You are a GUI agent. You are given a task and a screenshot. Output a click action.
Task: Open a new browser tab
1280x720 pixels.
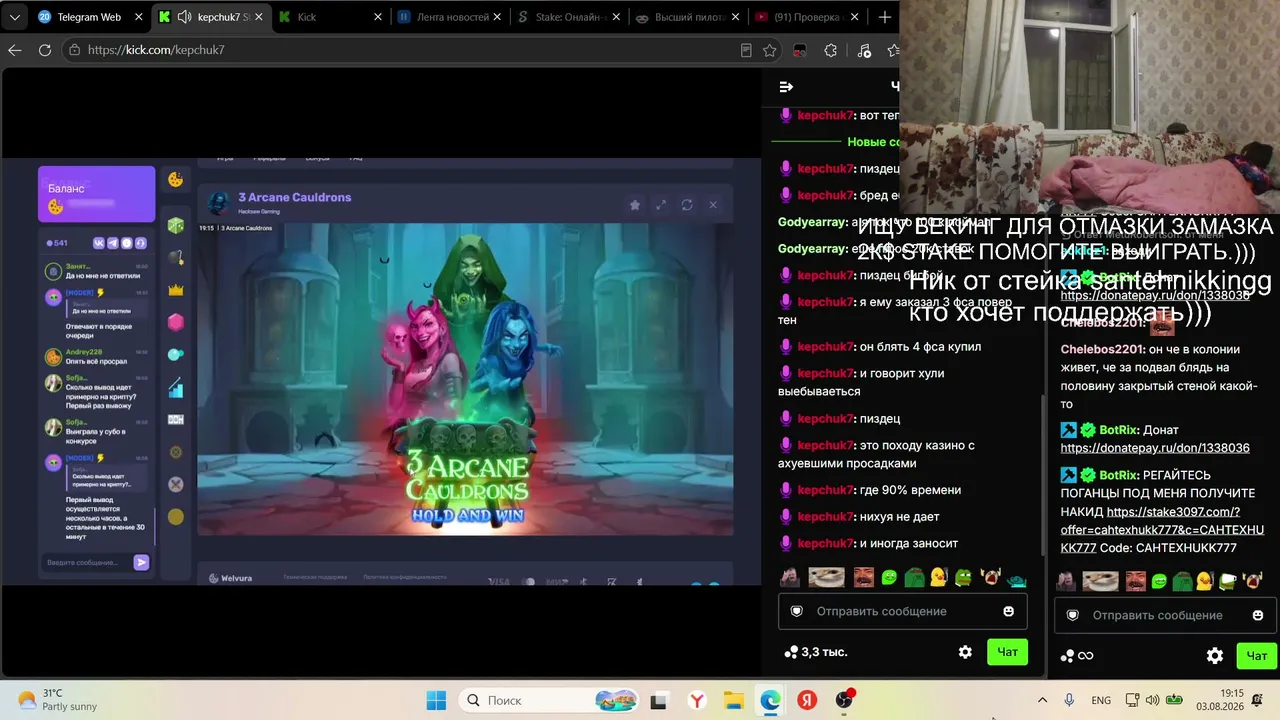[x=884, y=17]
